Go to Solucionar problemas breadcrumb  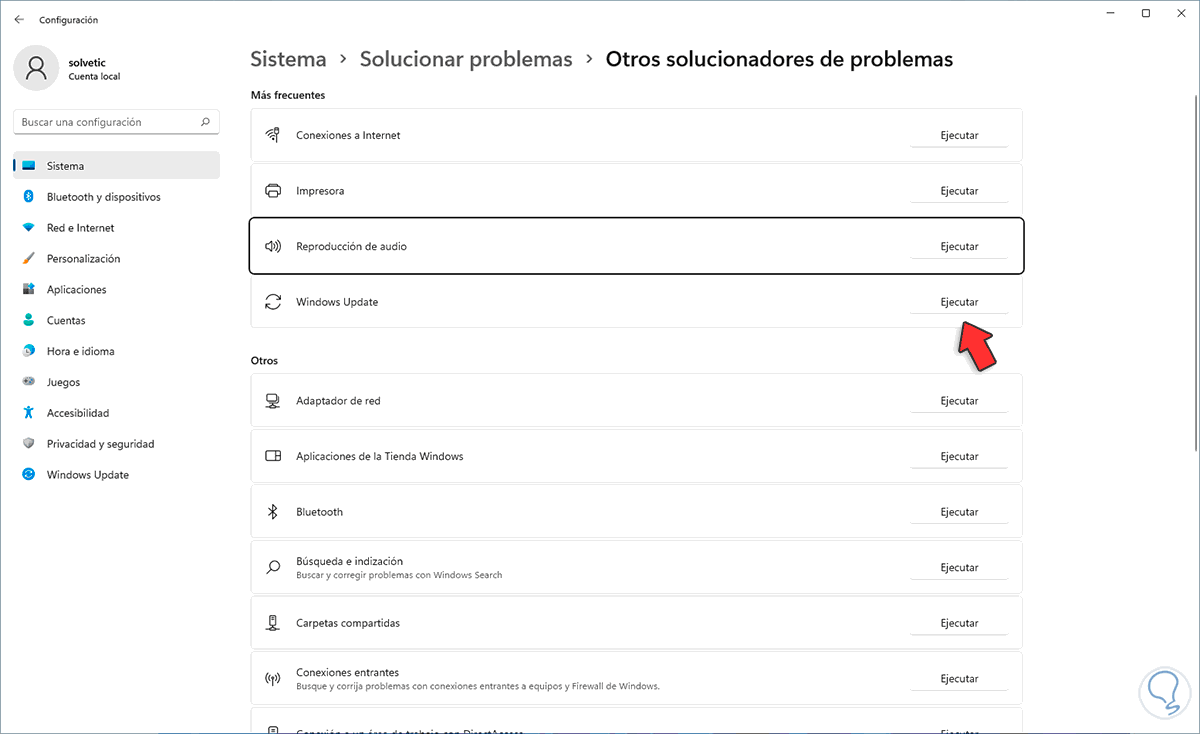pos(466,59)
